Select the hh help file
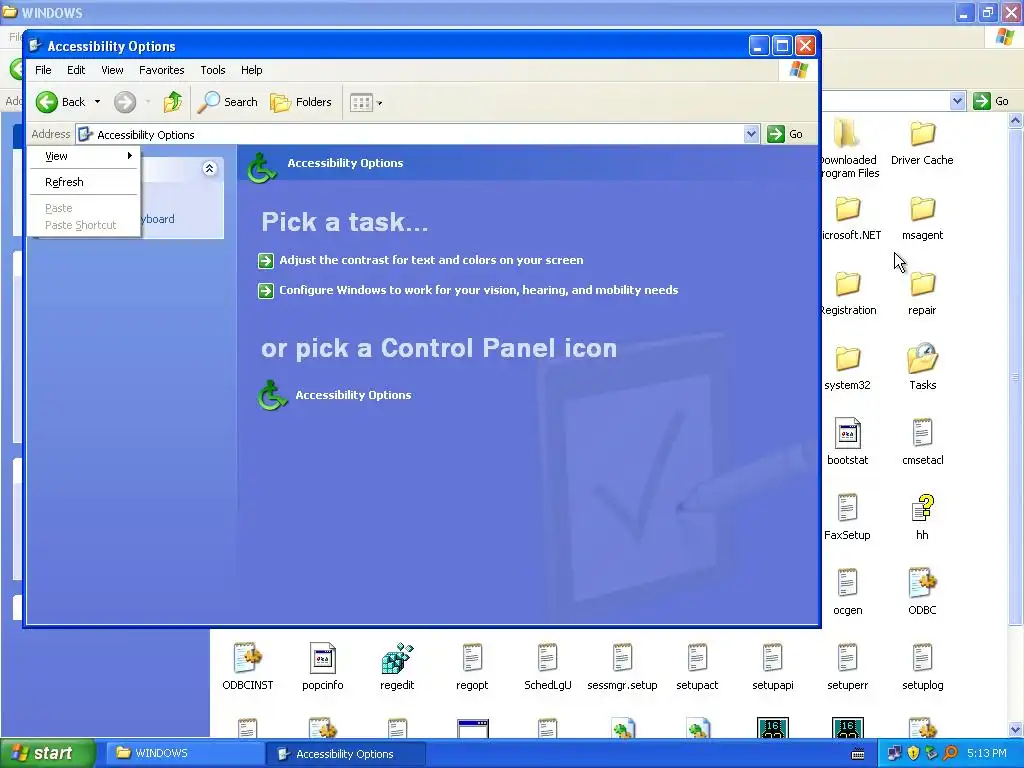 pyautogui.click(x=922, y=518)
